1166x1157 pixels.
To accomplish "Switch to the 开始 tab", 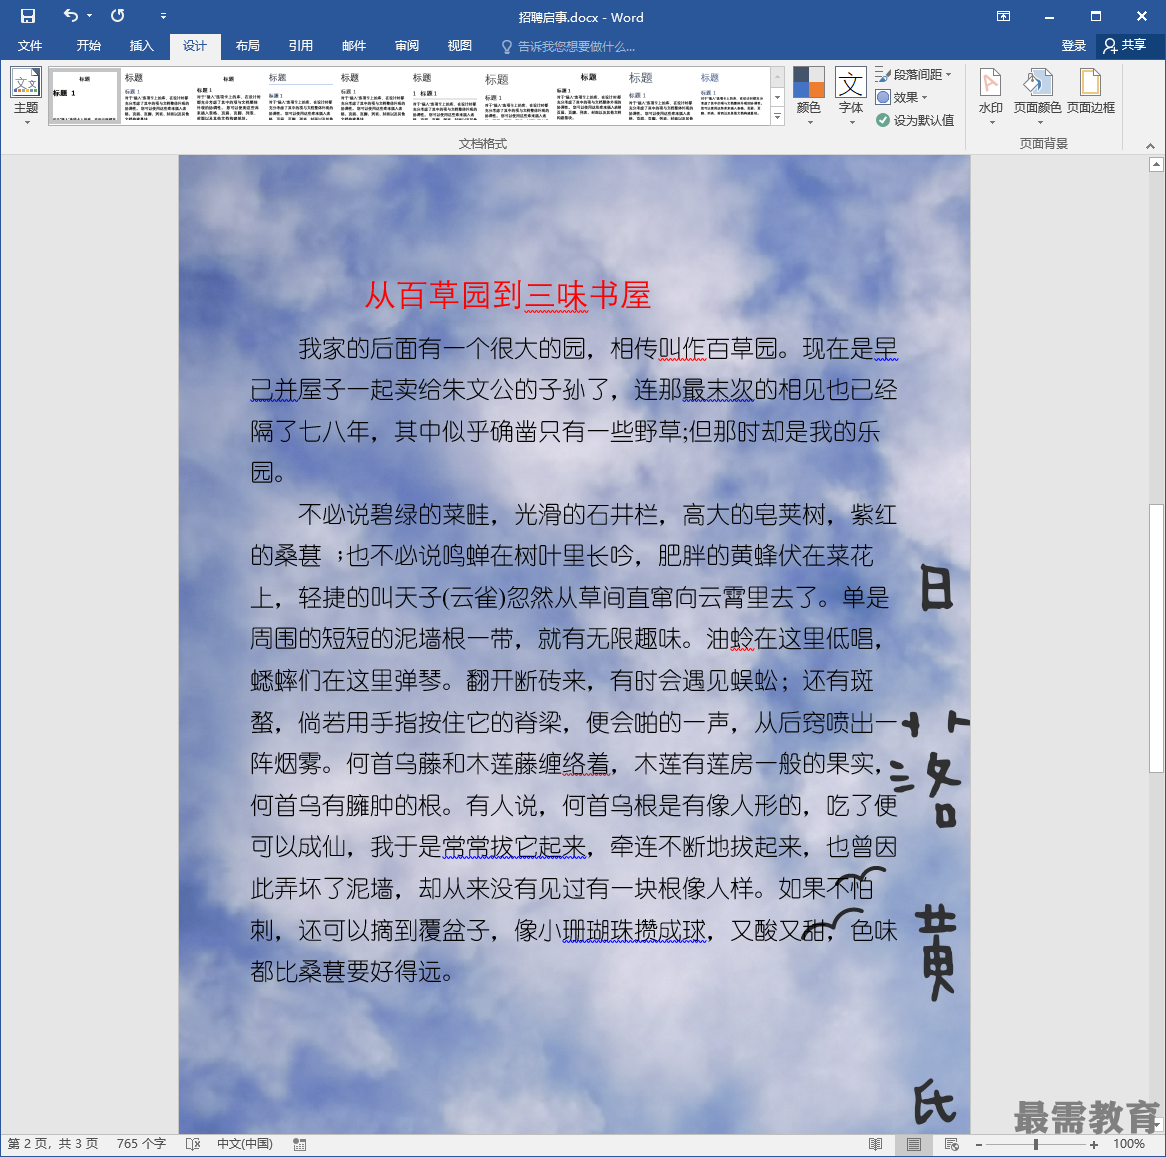I will click(88, 46).
